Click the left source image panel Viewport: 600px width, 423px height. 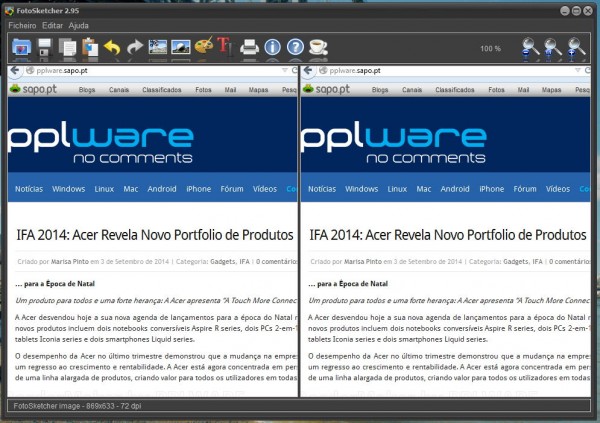(x=152, y=231)
